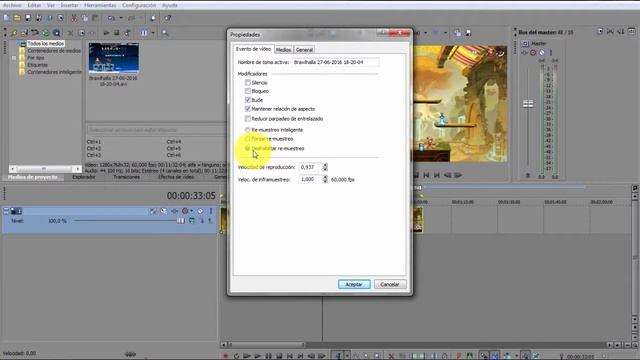
Task: Open the Editar menu
Action: coord(34,5)
